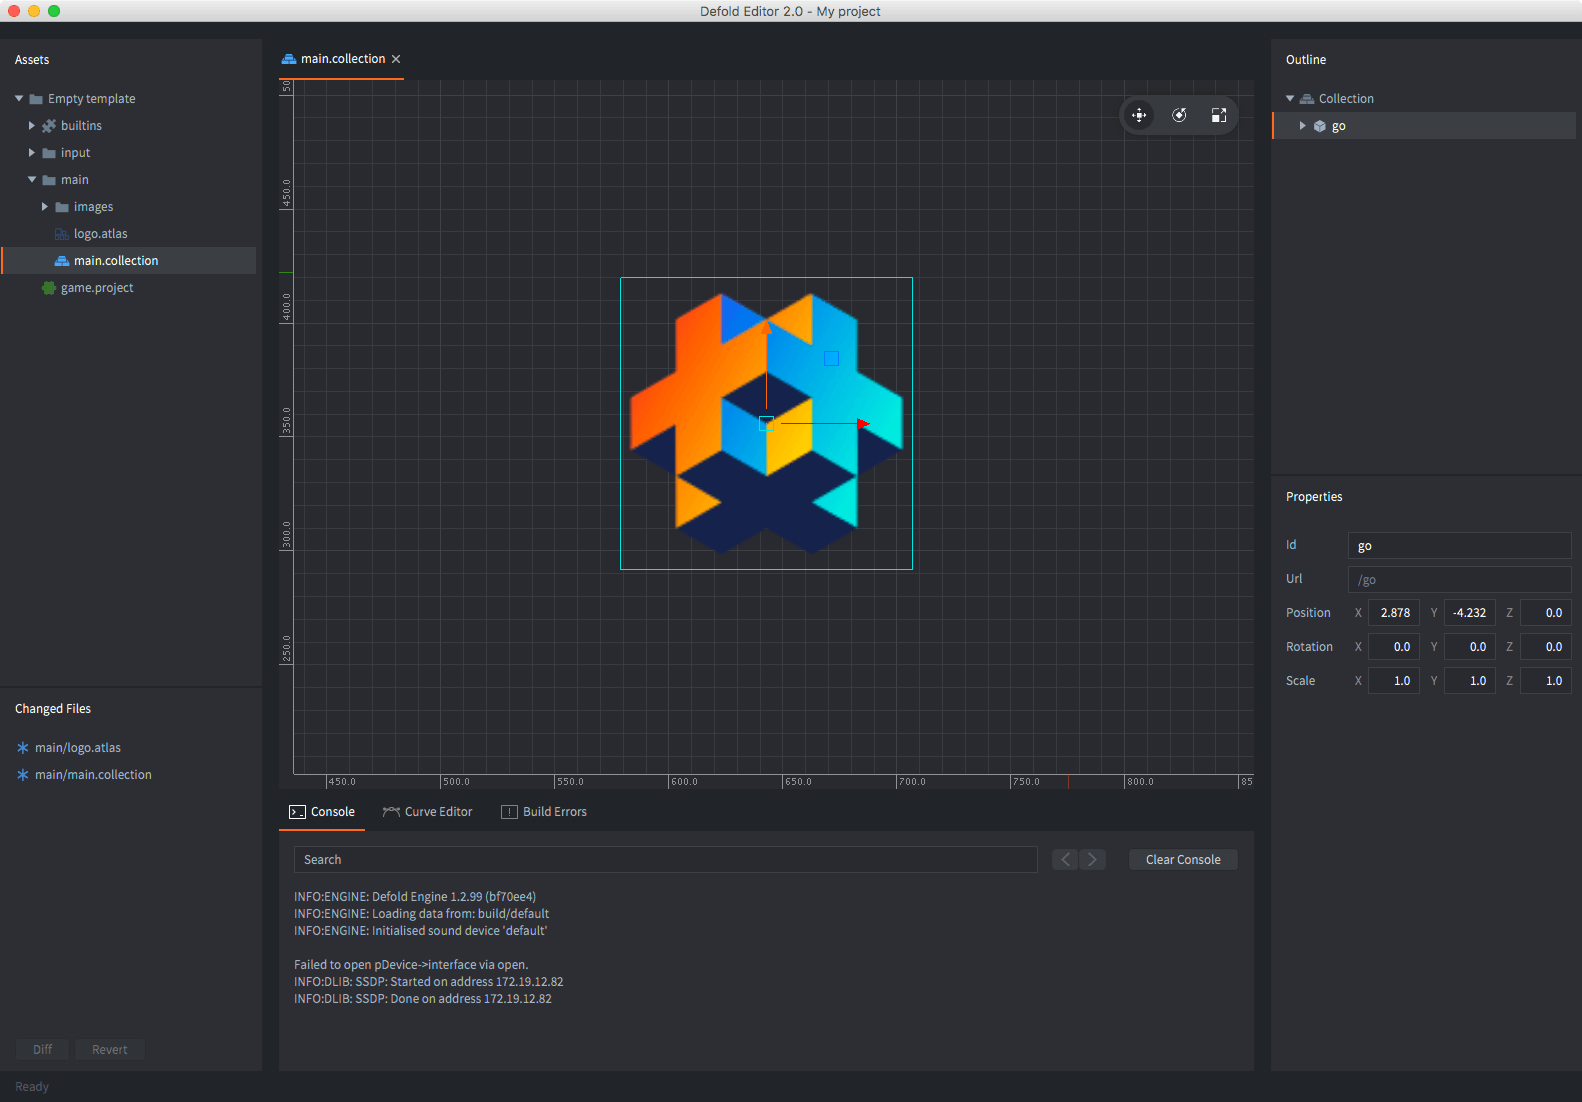
Task: Click the game.project puzzle icon
Action: pos(49,288)
